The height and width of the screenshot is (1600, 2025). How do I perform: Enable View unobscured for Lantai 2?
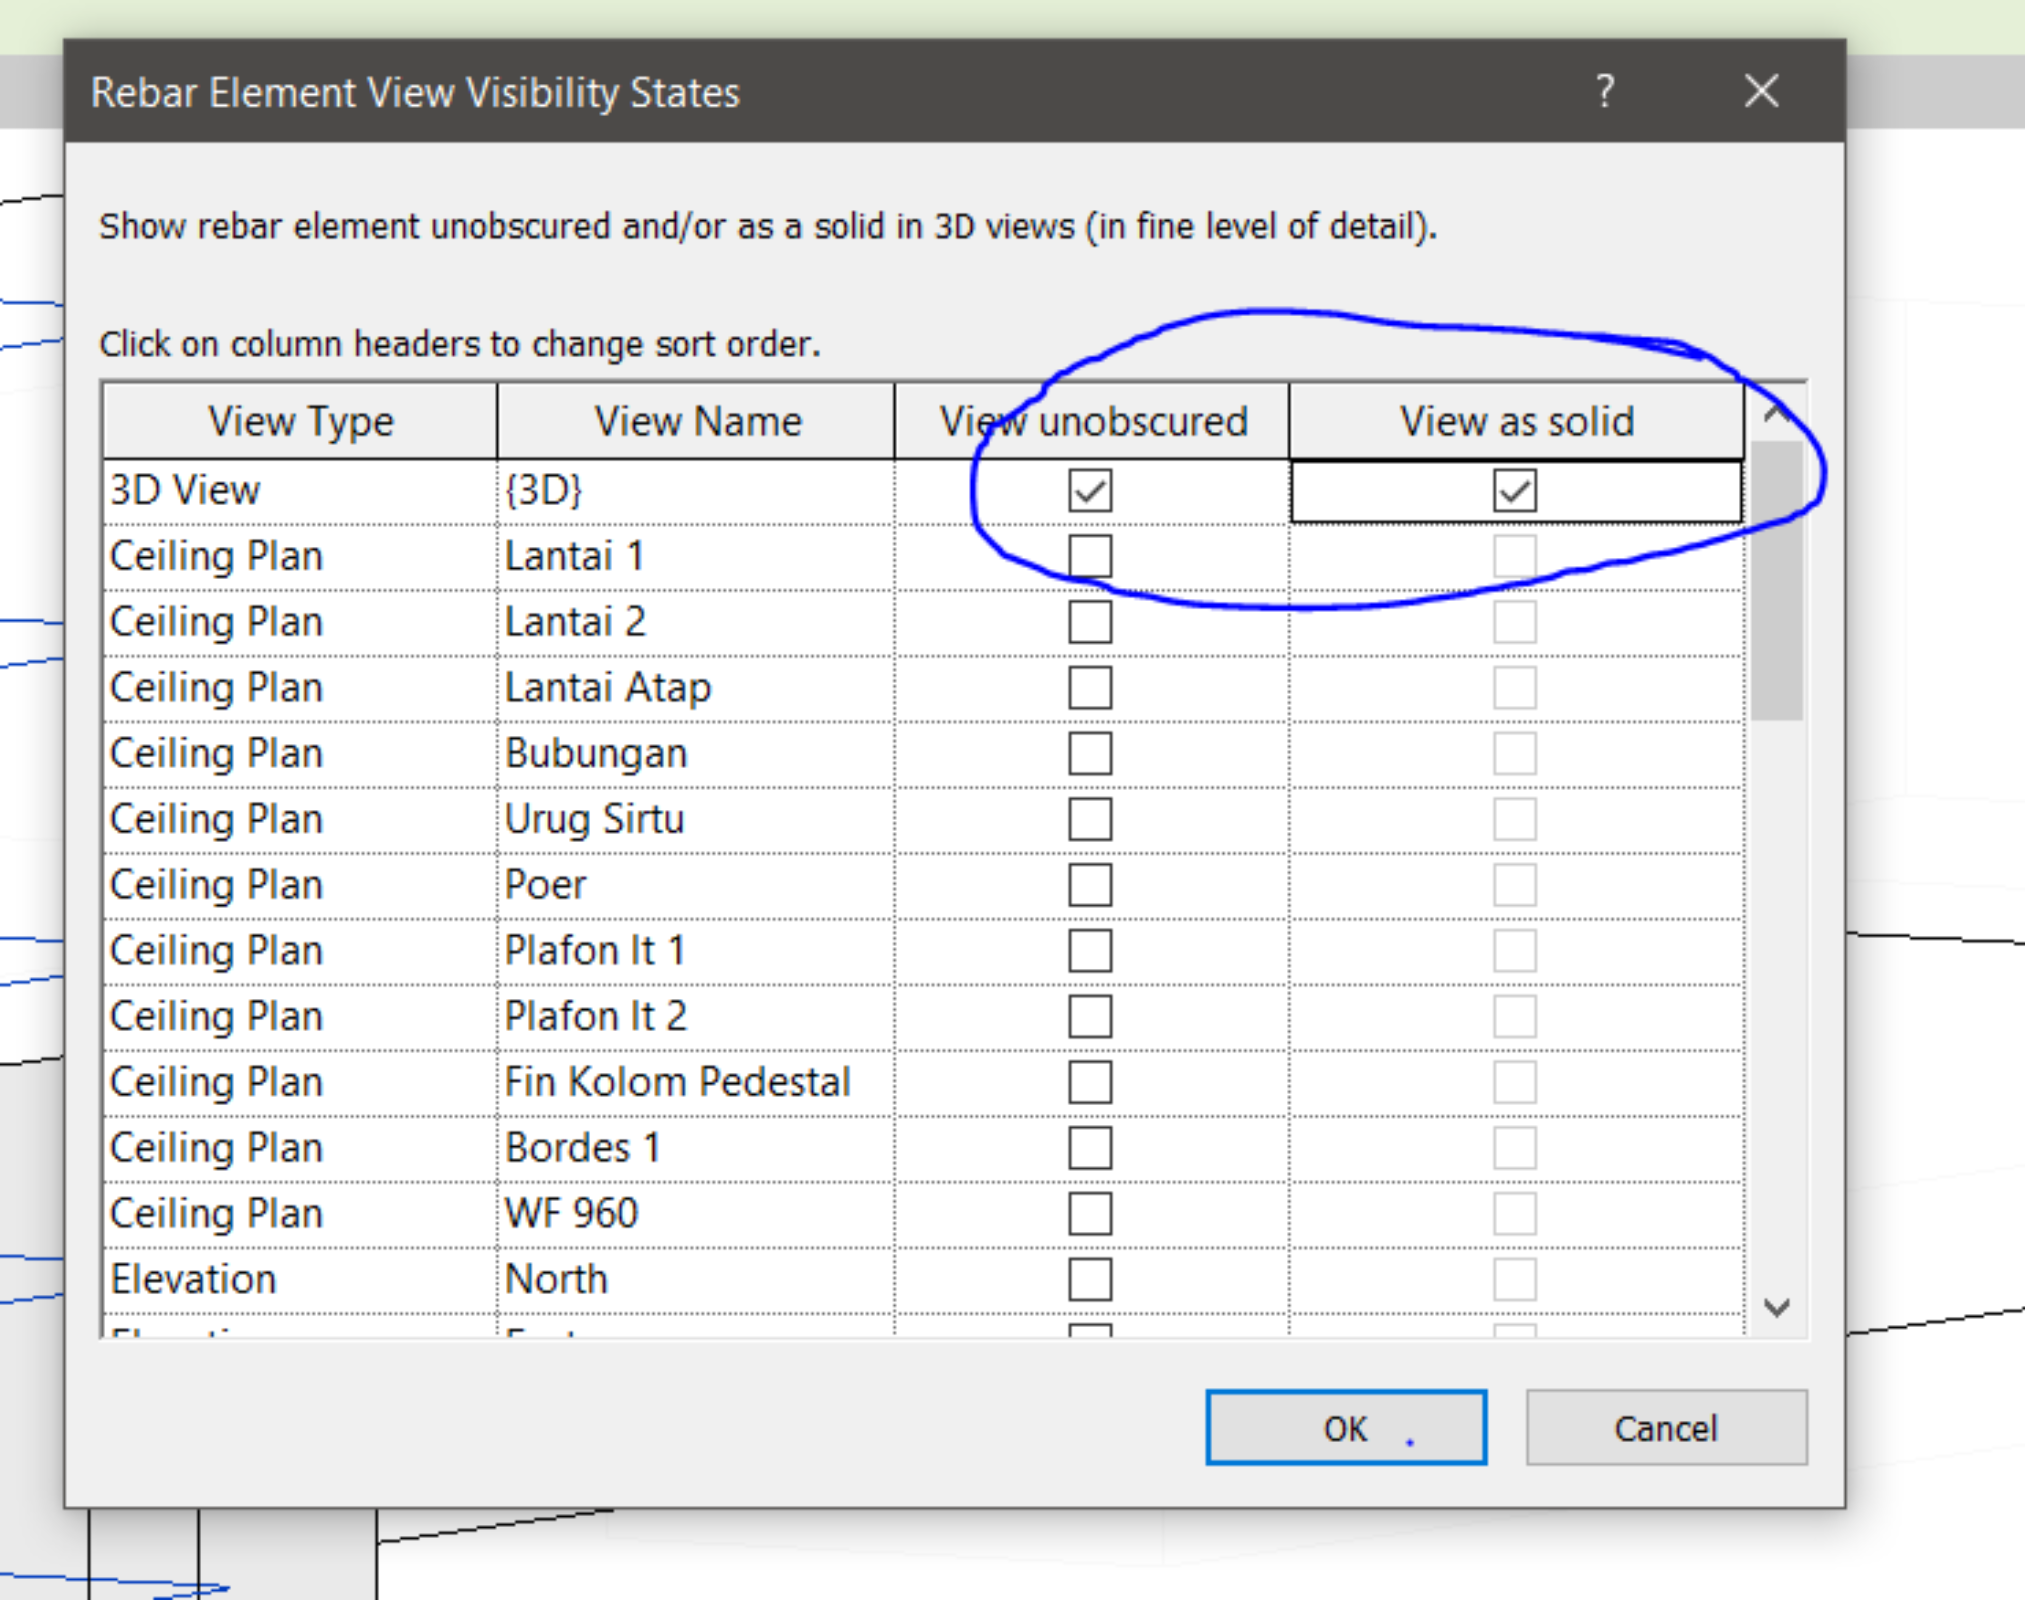click(1088, 622)
